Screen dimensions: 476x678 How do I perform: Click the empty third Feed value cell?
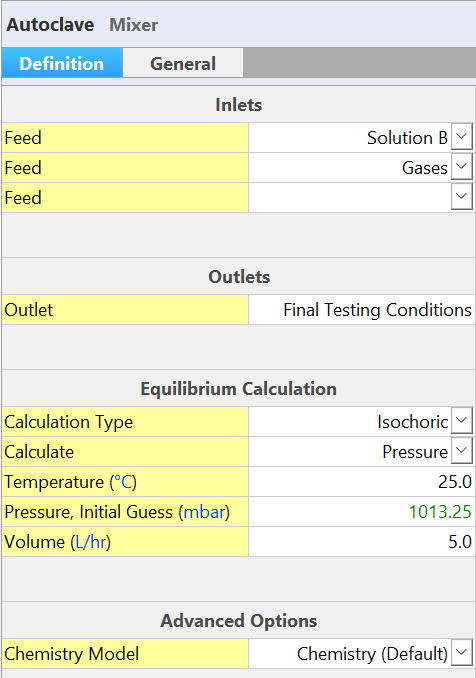click(x=350, y=198)
